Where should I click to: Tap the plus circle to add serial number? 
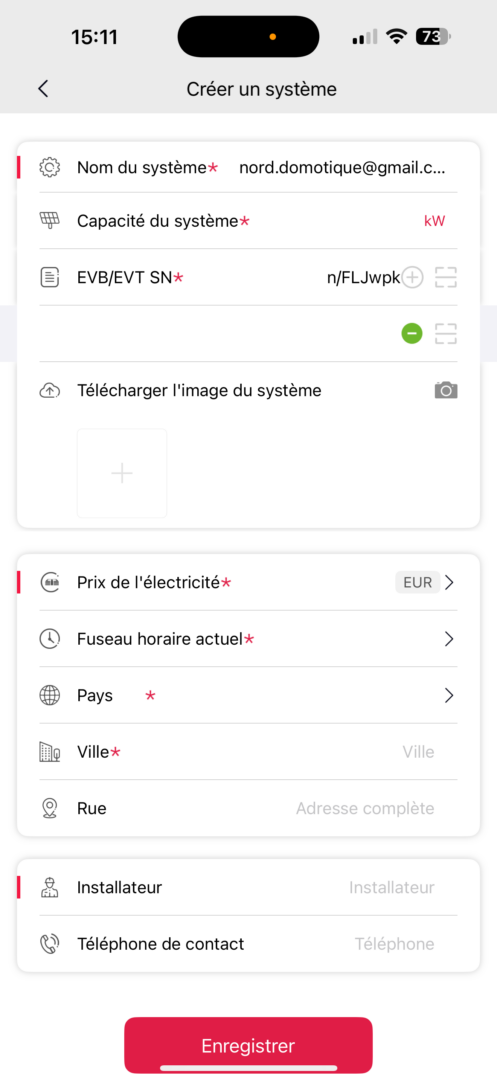412,278
